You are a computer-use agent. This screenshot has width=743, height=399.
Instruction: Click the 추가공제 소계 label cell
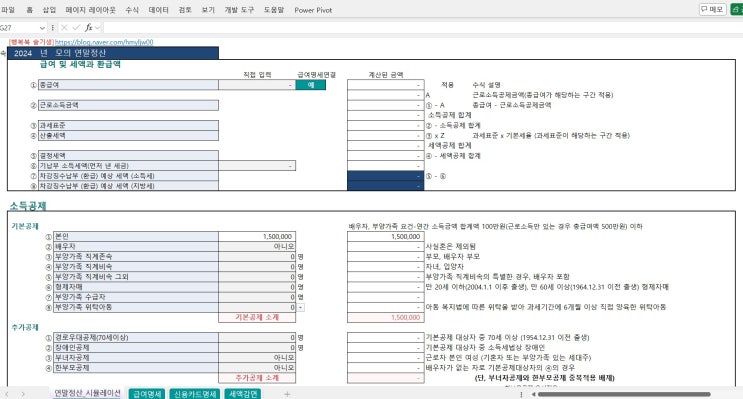coord(257,378)
